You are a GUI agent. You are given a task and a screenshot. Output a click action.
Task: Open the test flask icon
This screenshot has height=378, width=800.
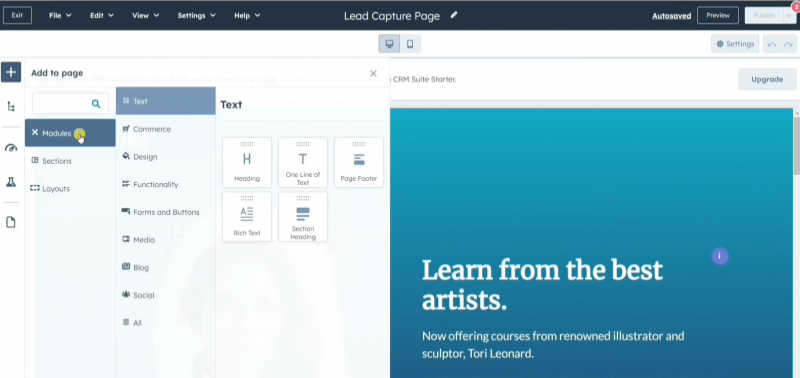tap(11, 182)
